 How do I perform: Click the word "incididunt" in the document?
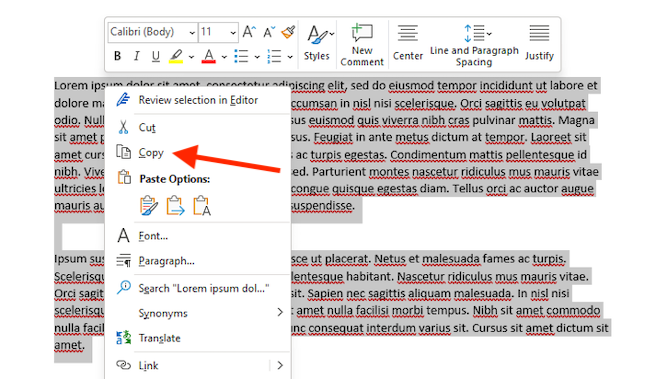[506, 86]
